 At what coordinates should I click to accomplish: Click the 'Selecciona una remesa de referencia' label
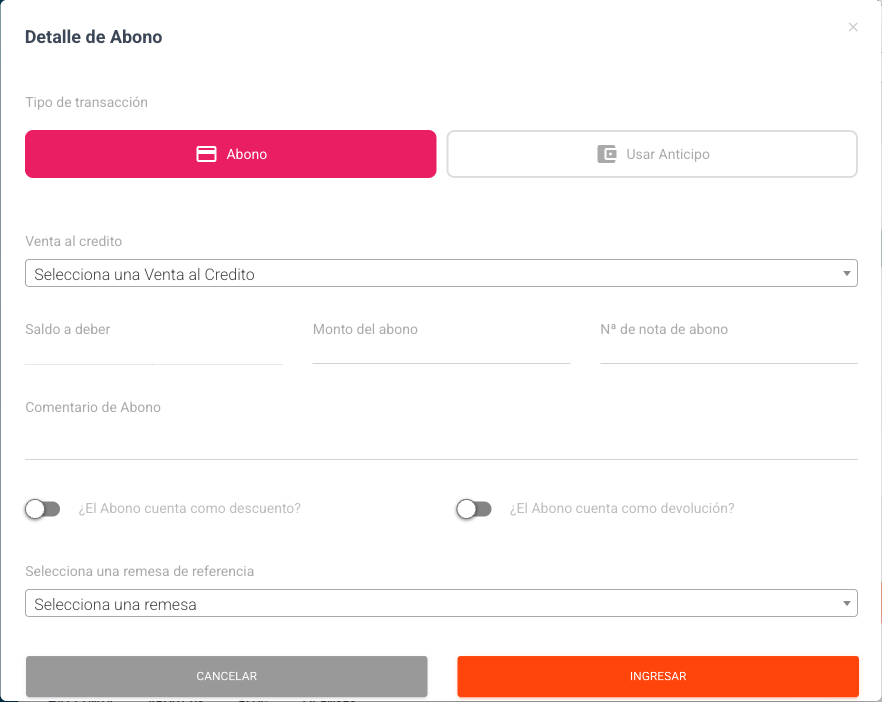click(139, 571)
